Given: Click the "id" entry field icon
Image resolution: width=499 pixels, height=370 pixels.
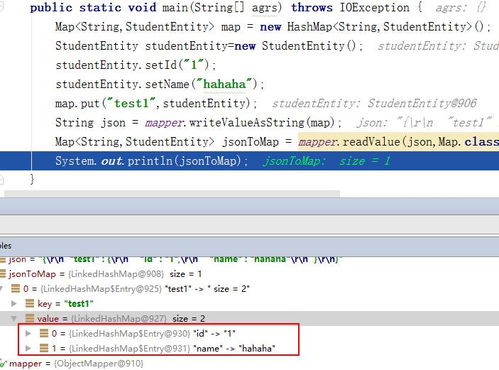Looking at the screenshot, I should point(44,333).
